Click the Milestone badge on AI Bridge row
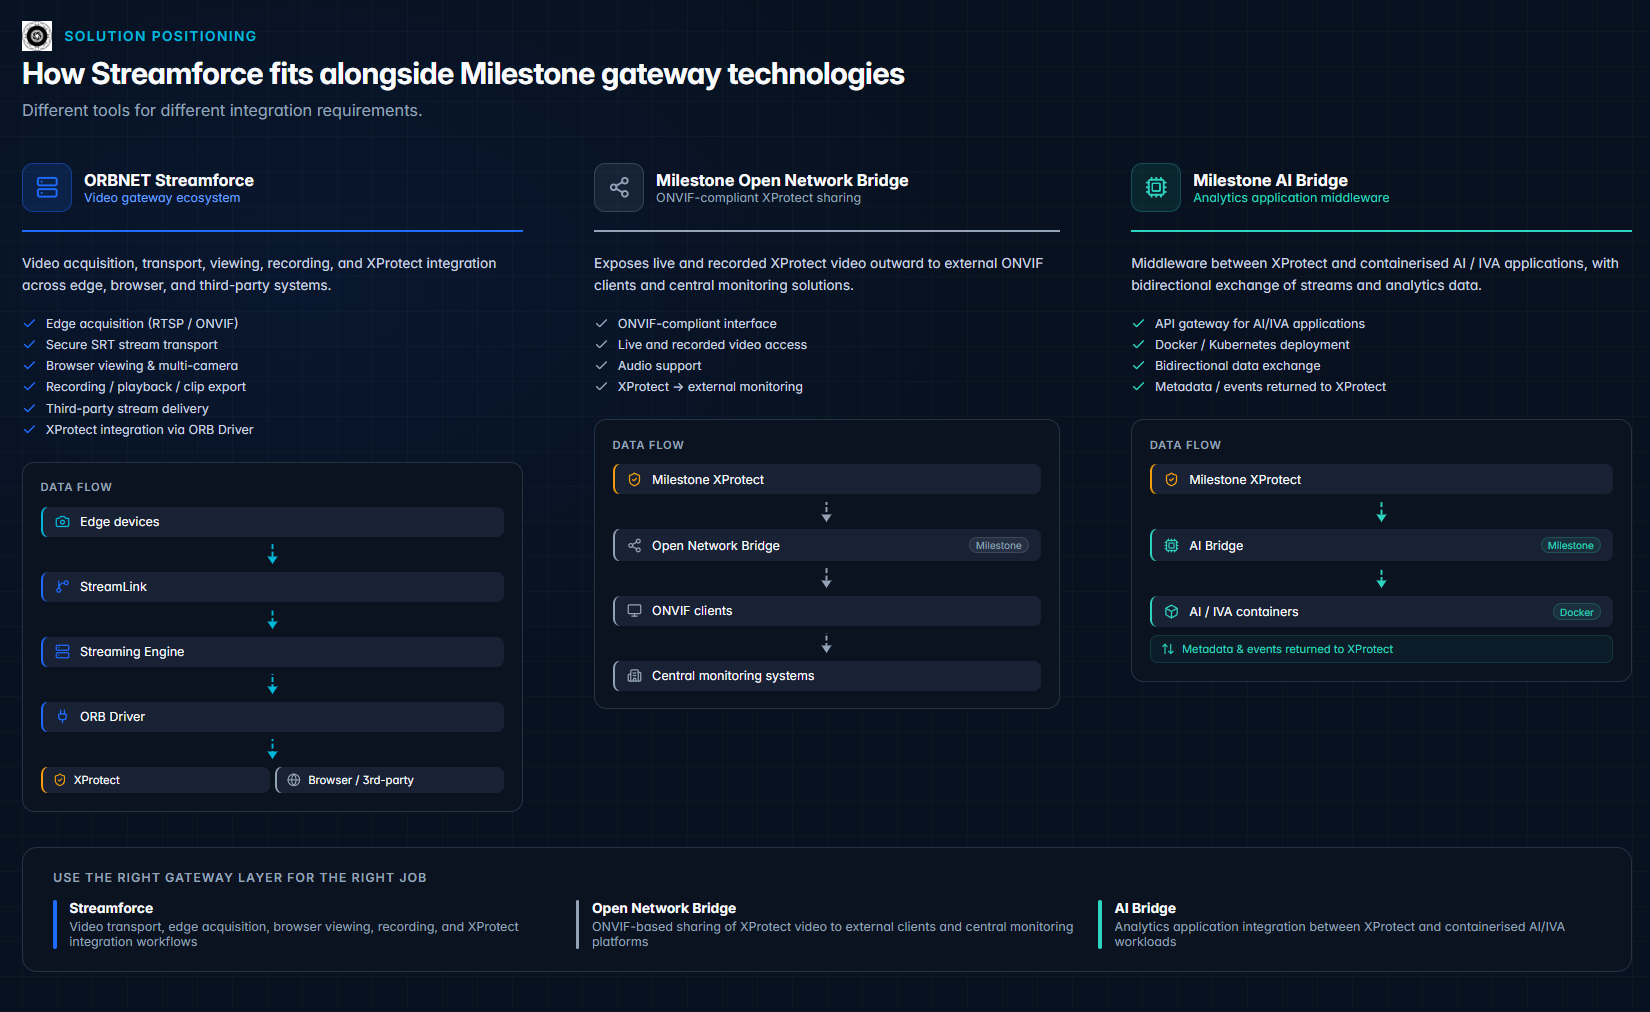The image size is (1650, 1012). click(1570, 546)
